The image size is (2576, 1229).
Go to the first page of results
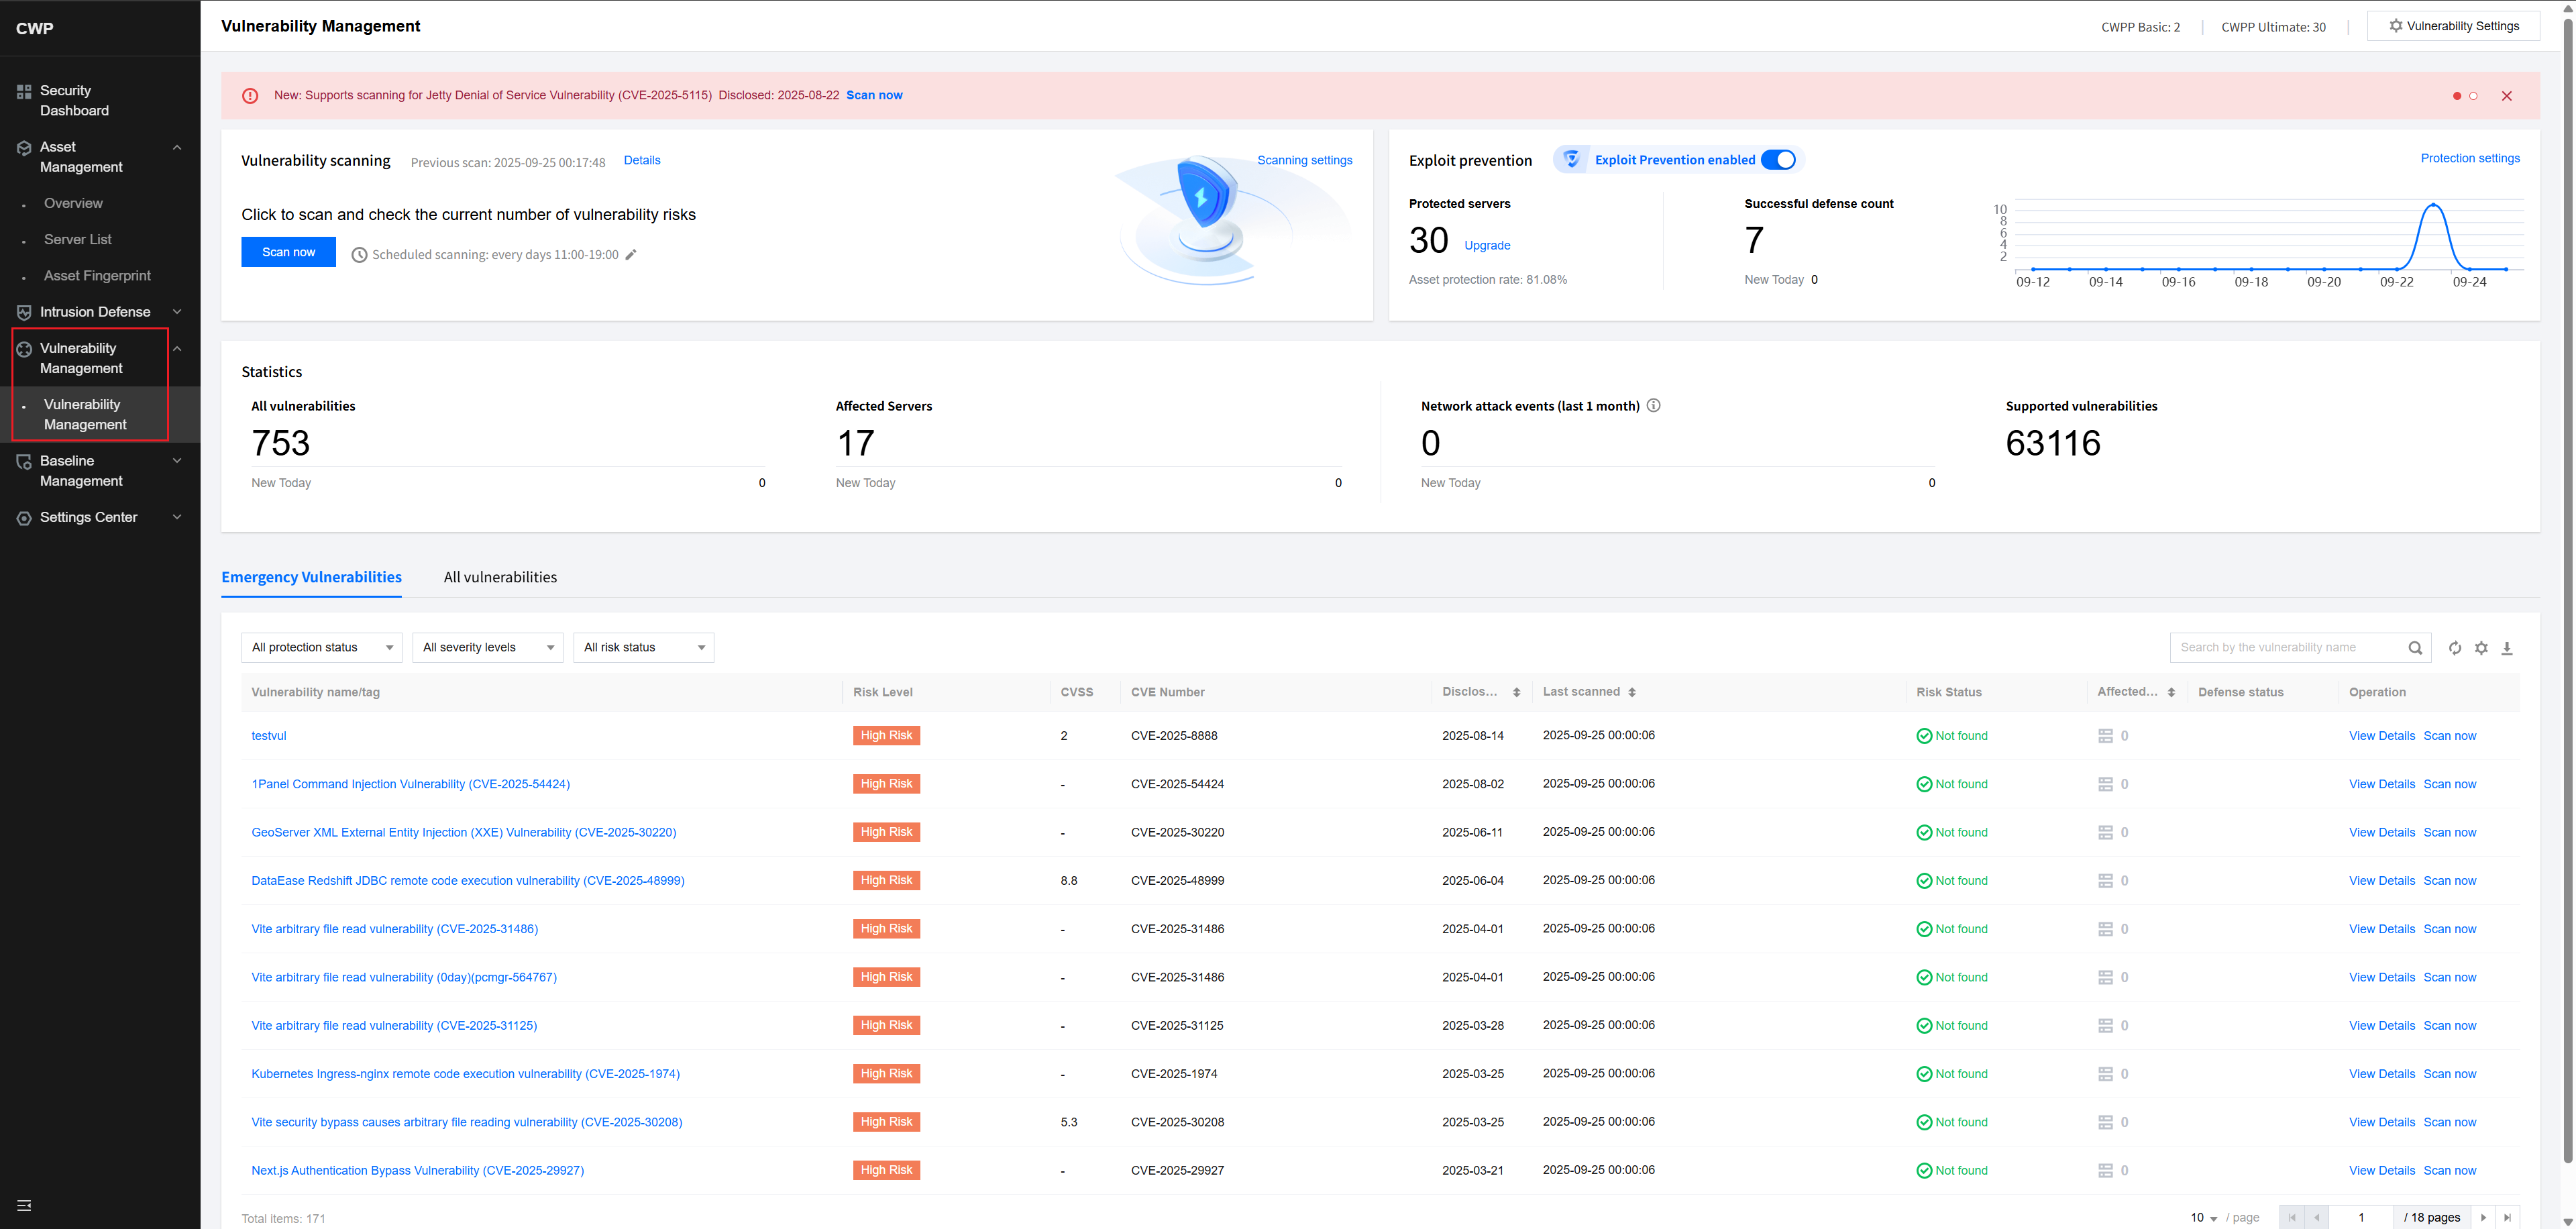tap(2292, 1217)
